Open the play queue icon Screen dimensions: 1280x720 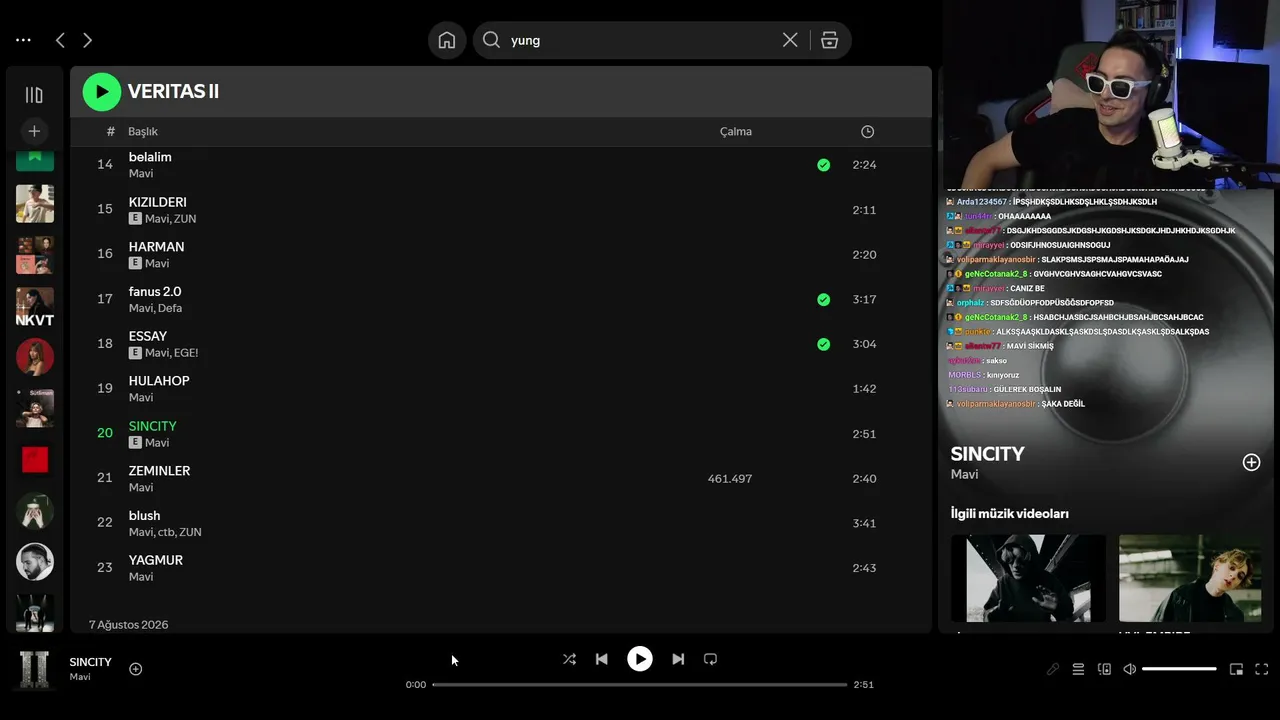click(1078, 669)
